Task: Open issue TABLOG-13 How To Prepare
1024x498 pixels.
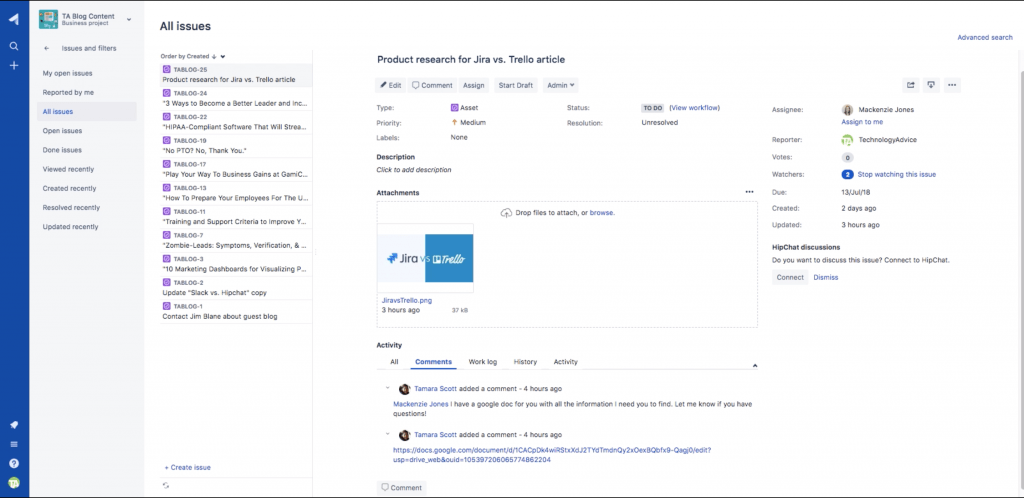Action: coord(236,193)
